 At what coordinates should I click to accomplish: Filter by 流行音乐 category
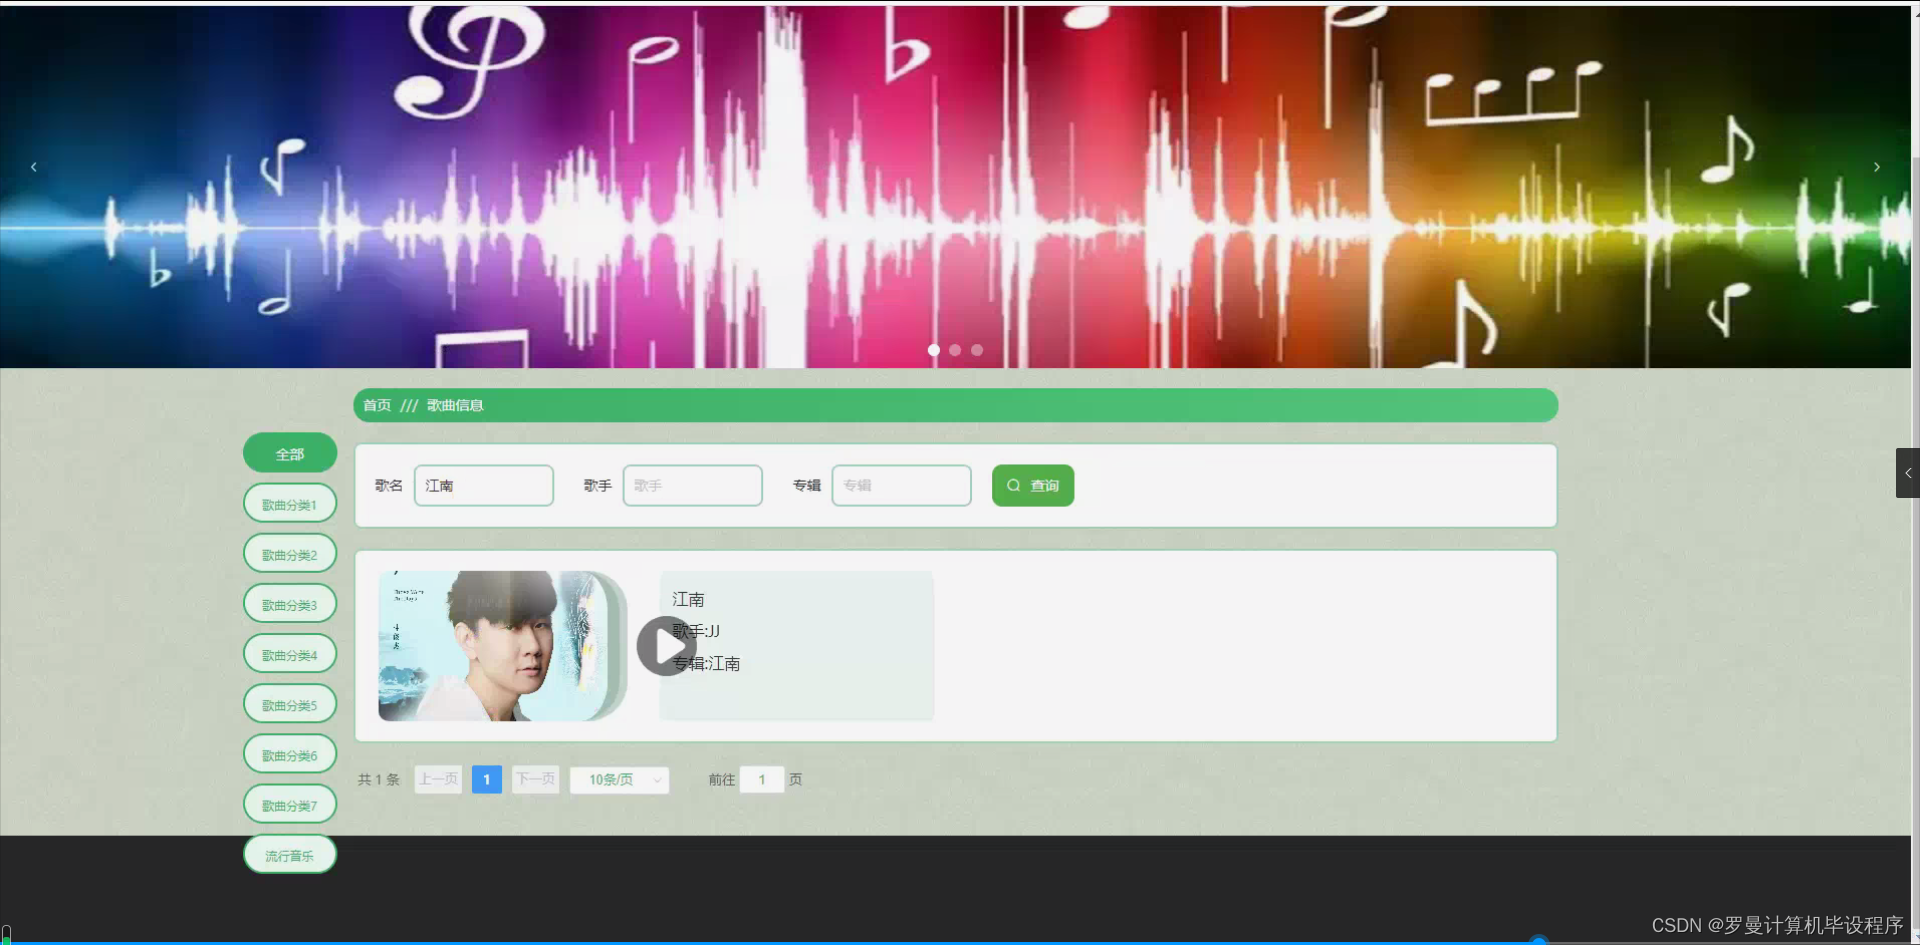(x=290, y=855)
